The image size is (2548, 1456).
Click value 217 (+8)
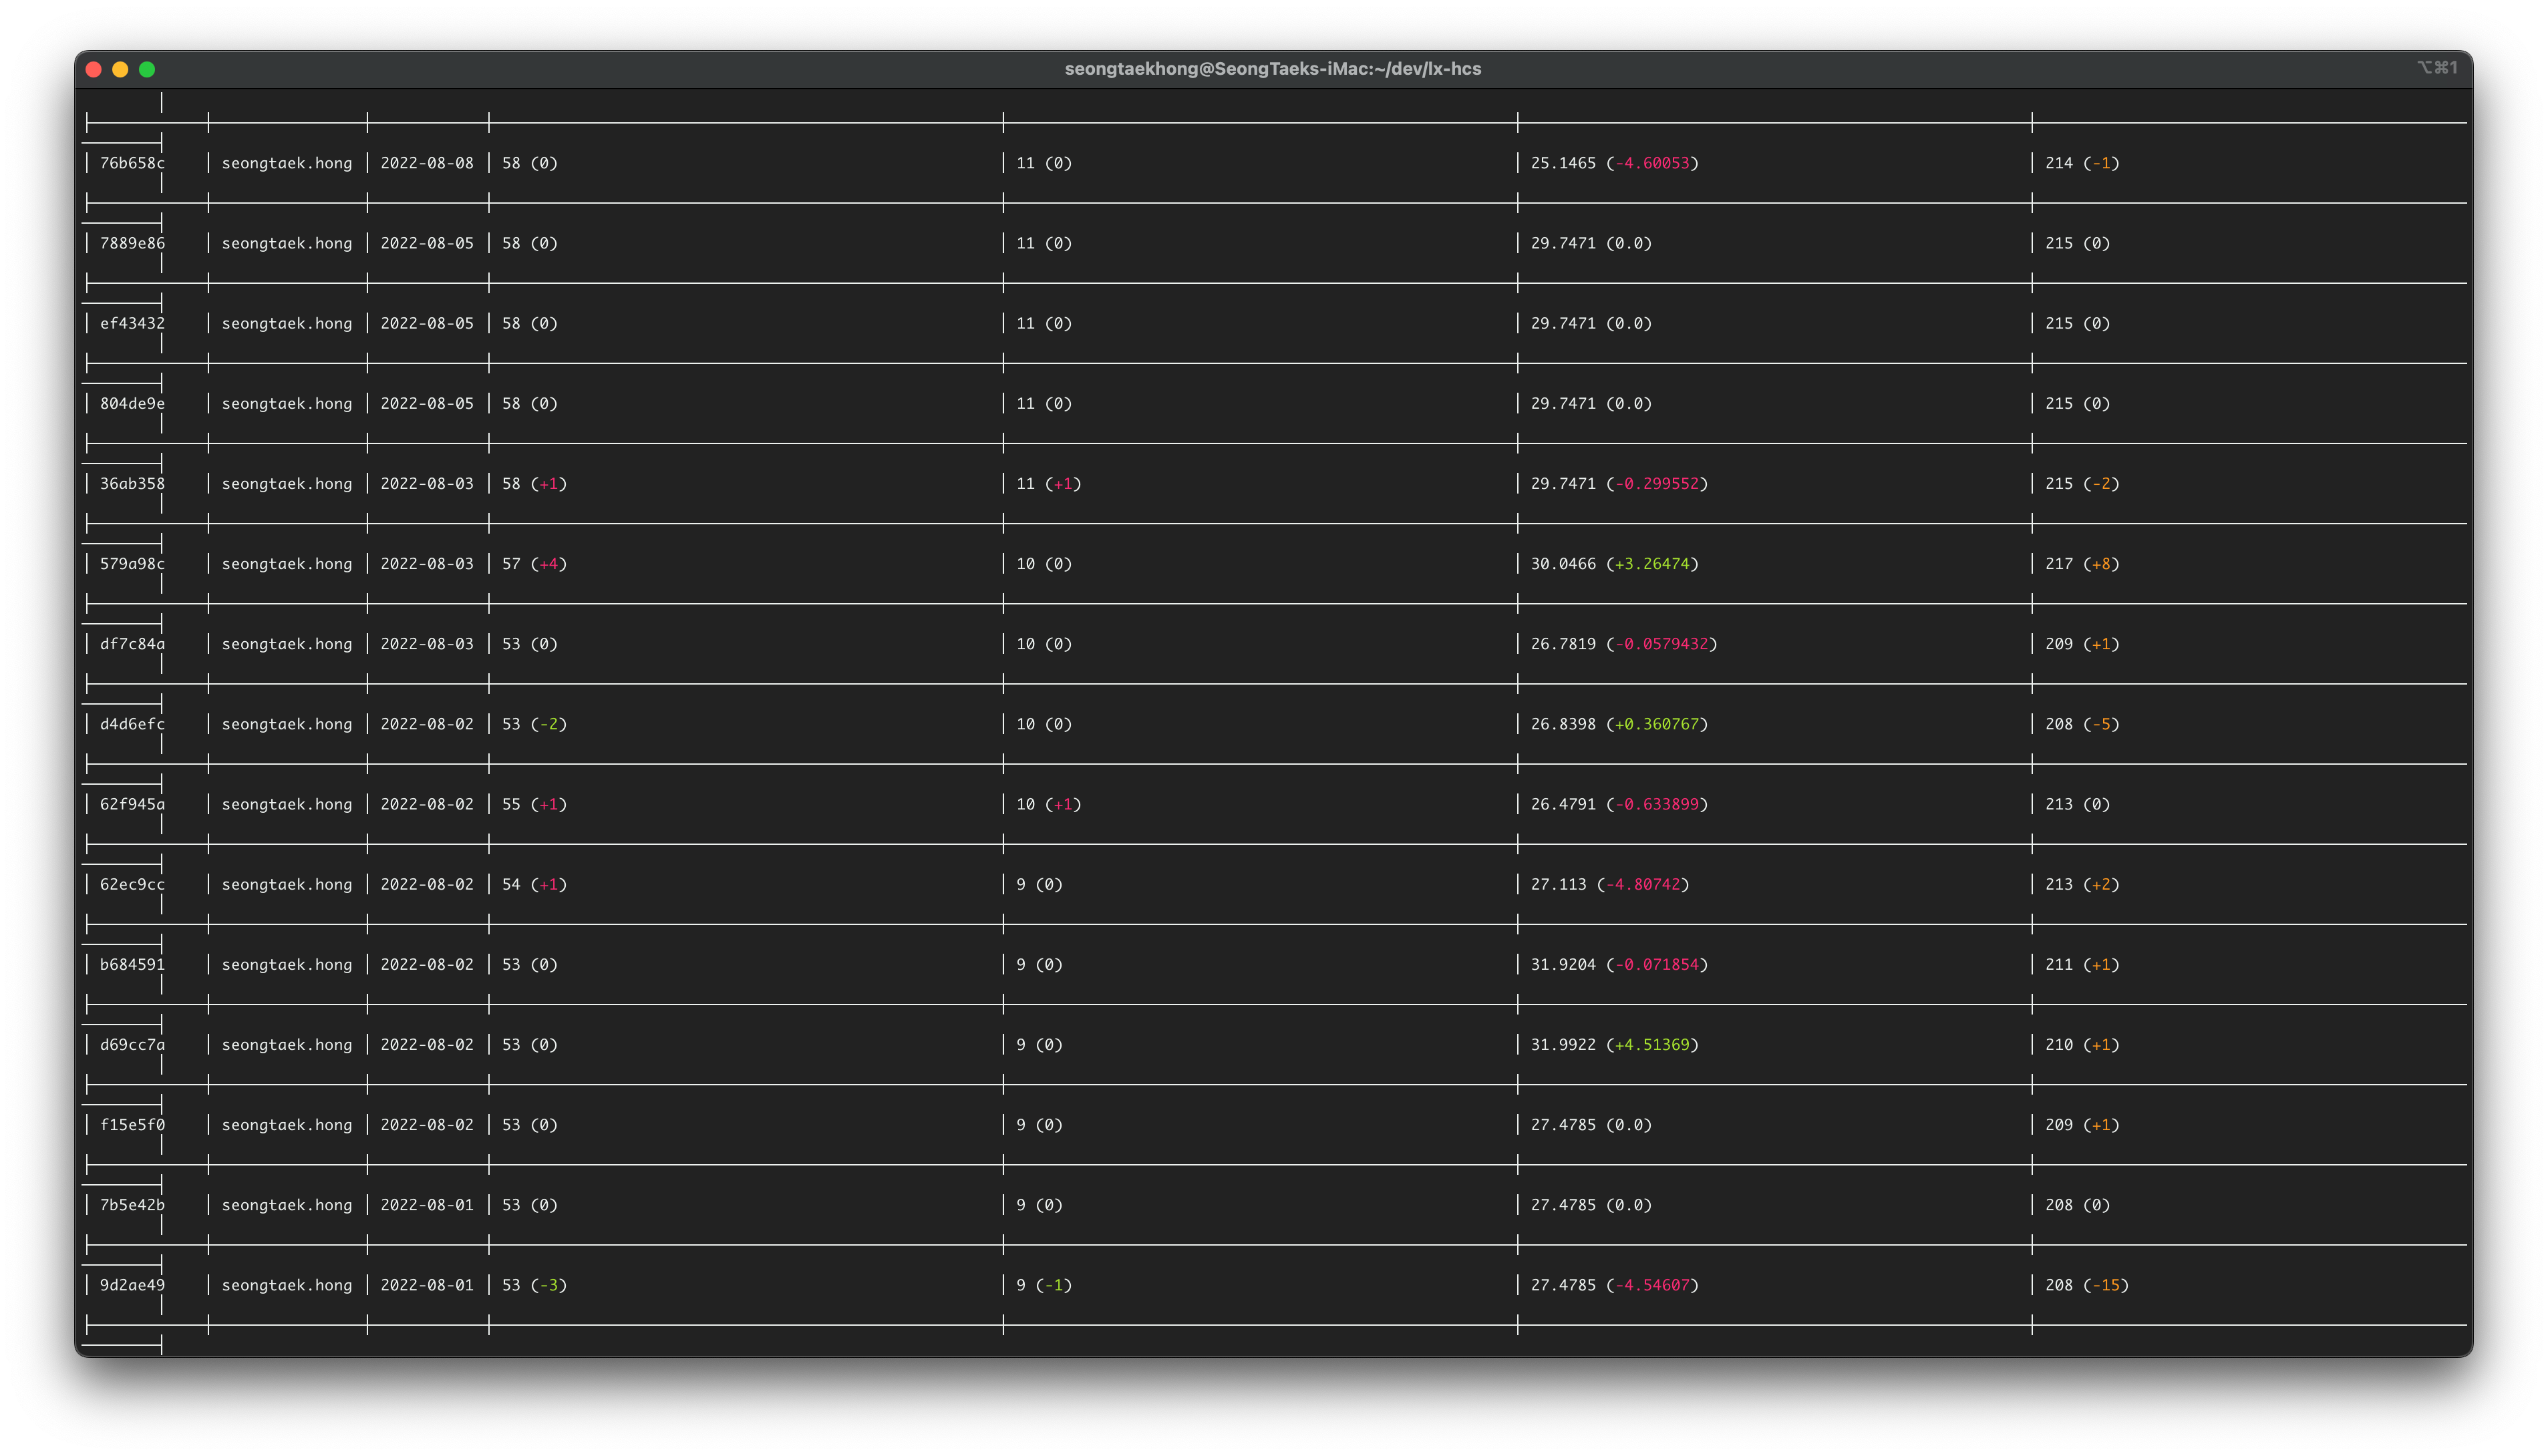tap(2082, 564)
